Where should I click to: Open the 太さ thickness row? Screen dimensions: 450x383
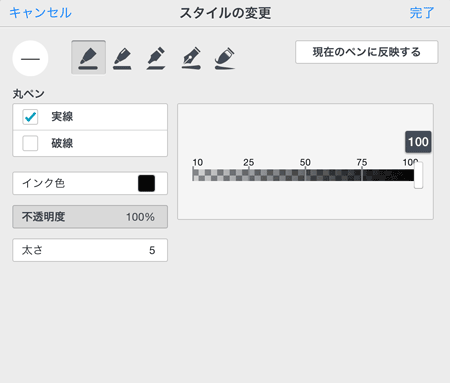pos(90,250)
